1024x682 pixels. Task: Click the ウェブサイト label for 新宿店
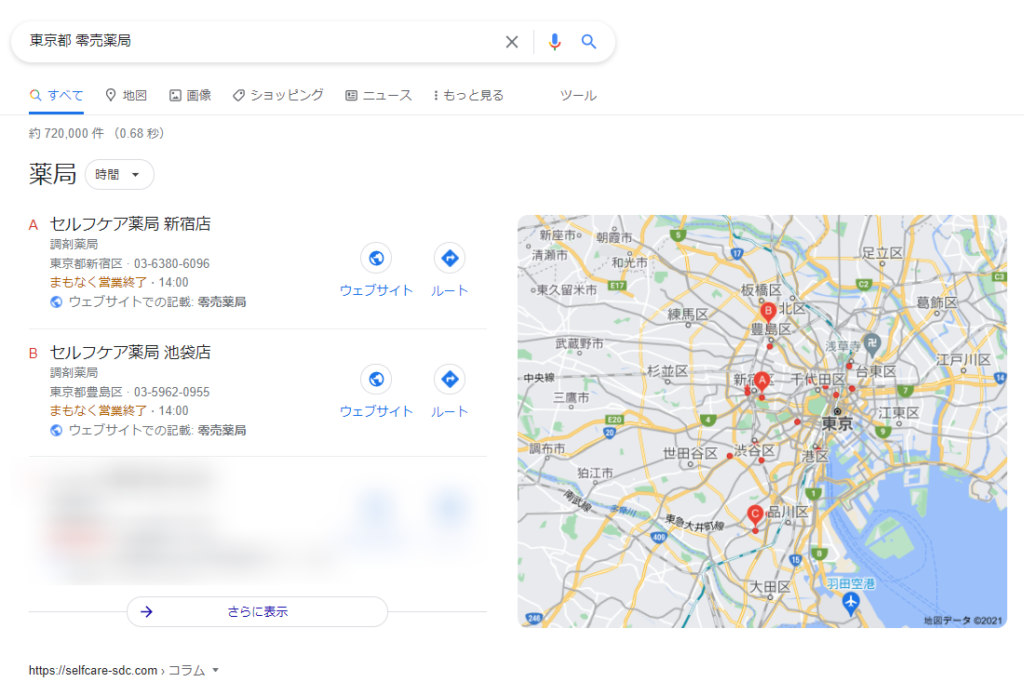pyautogui.click(x=376, y=290)
